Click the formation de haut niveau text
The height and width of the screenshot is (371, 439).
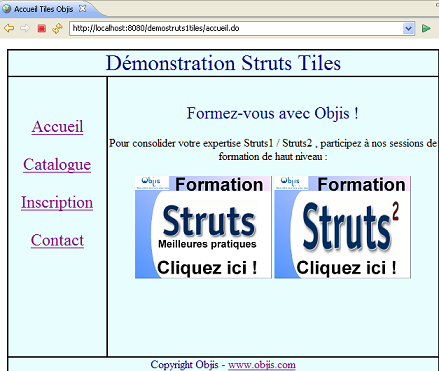pyautogui.click(x=273, y=156)
